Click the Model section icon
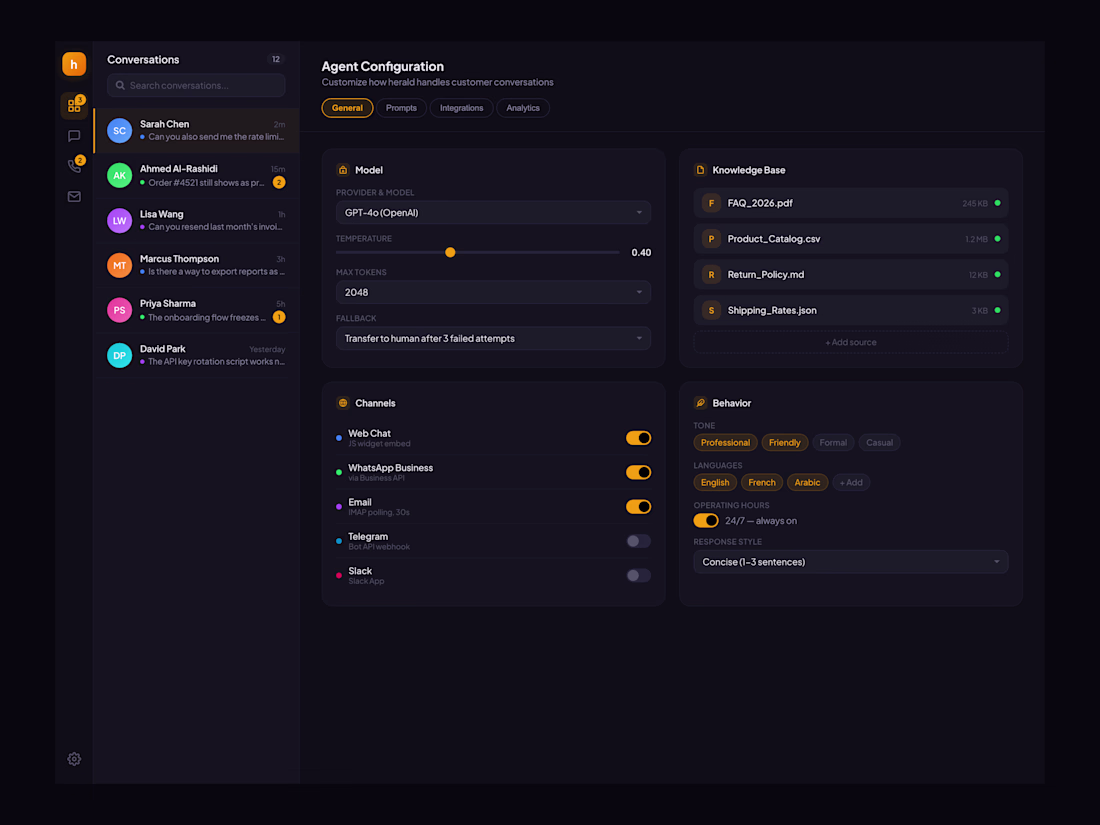The image size is (1100, 825). (x=343, y=170)
